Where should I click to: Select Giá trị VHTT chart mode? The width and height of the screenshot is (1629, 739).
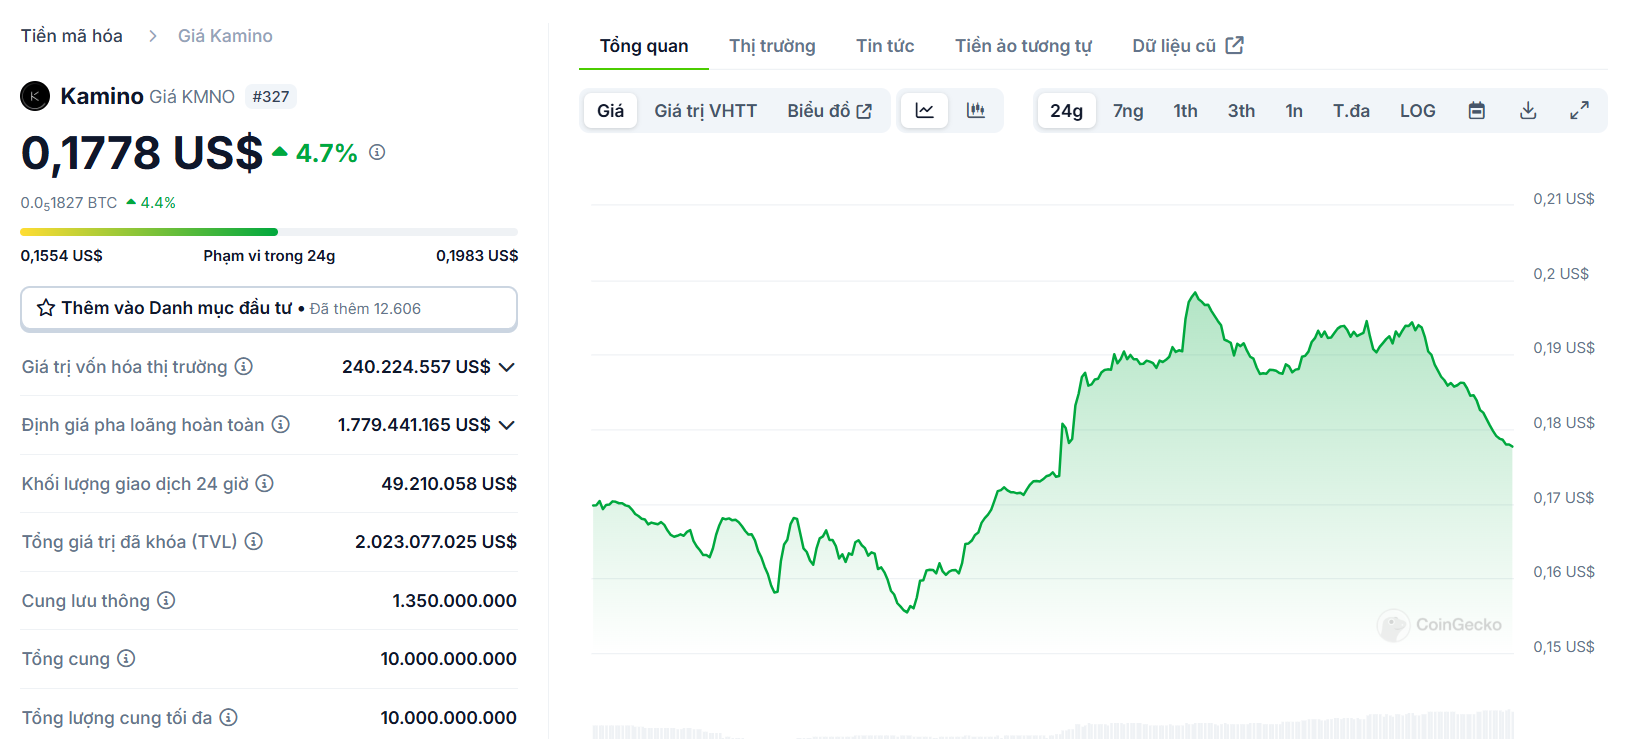tap(705, 111)
